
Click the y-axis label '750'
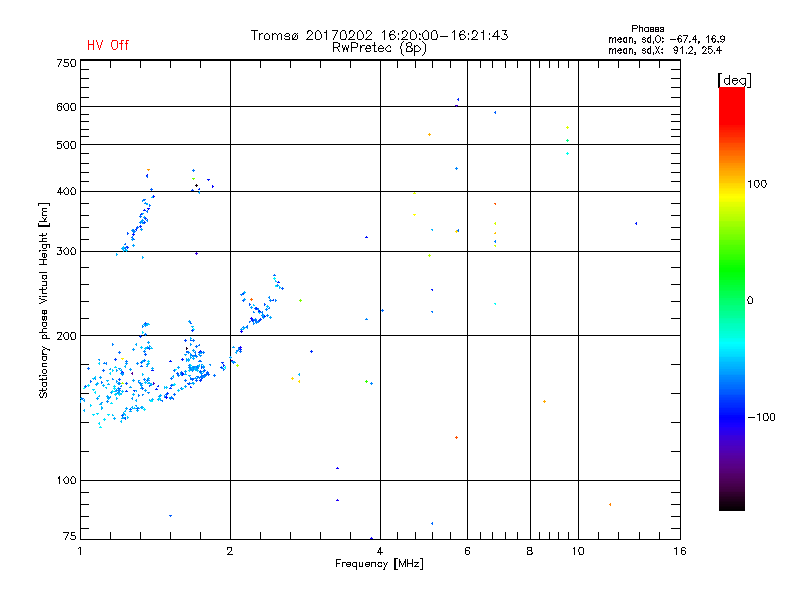point(66,63)
